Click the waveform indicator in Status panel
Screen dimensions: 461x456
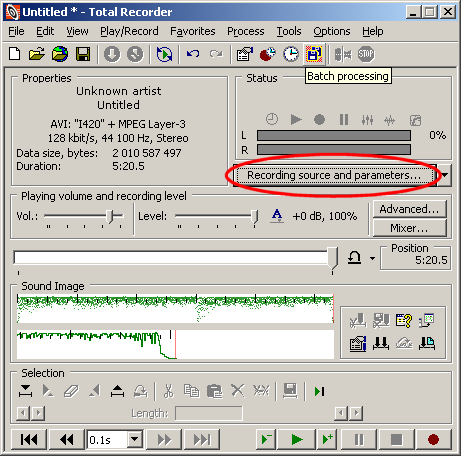coord(389,120)
